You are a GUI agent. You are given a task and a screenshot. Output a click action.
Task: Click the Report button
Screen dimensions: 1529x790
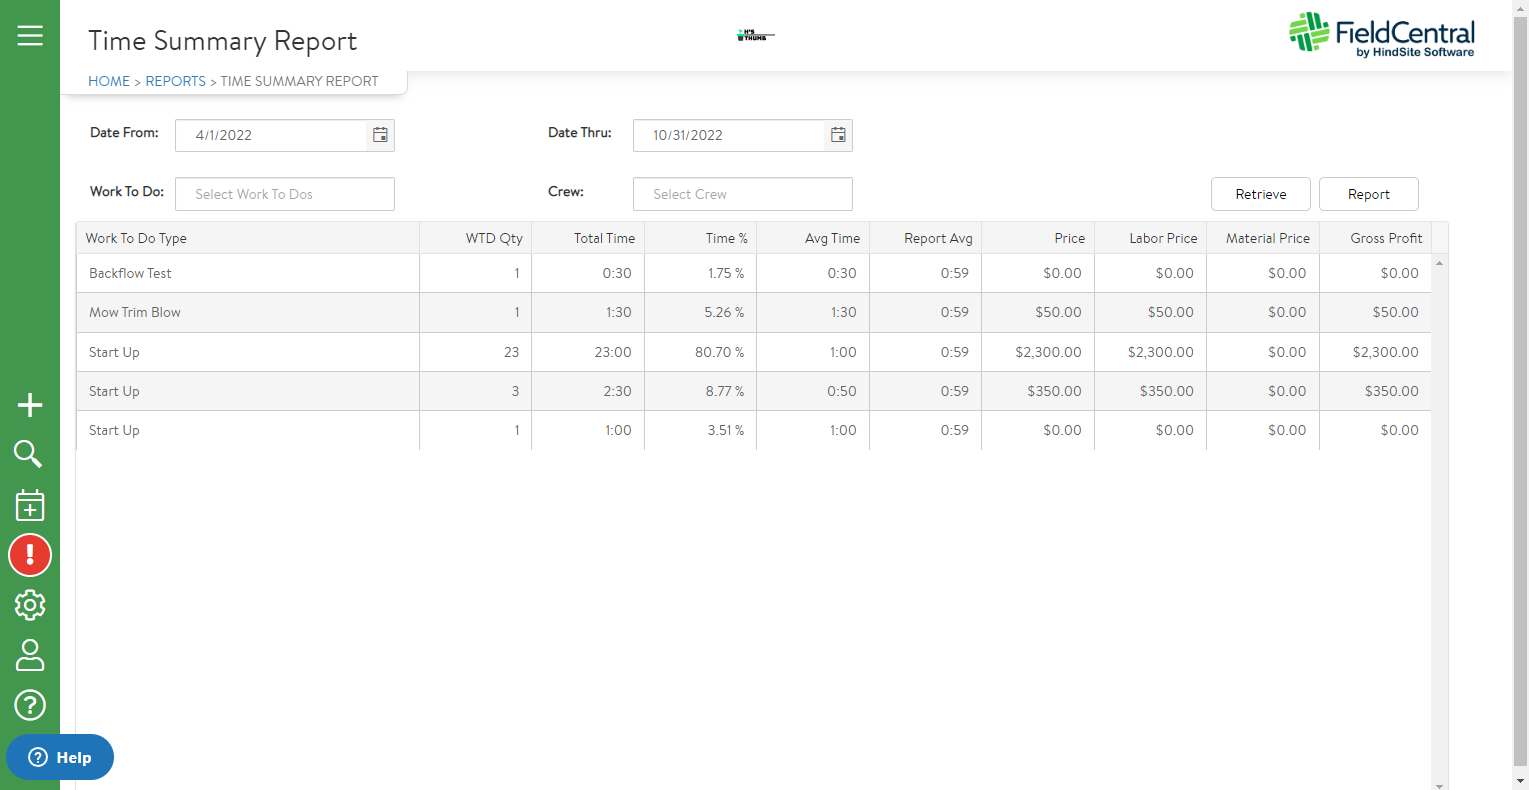1368,193
